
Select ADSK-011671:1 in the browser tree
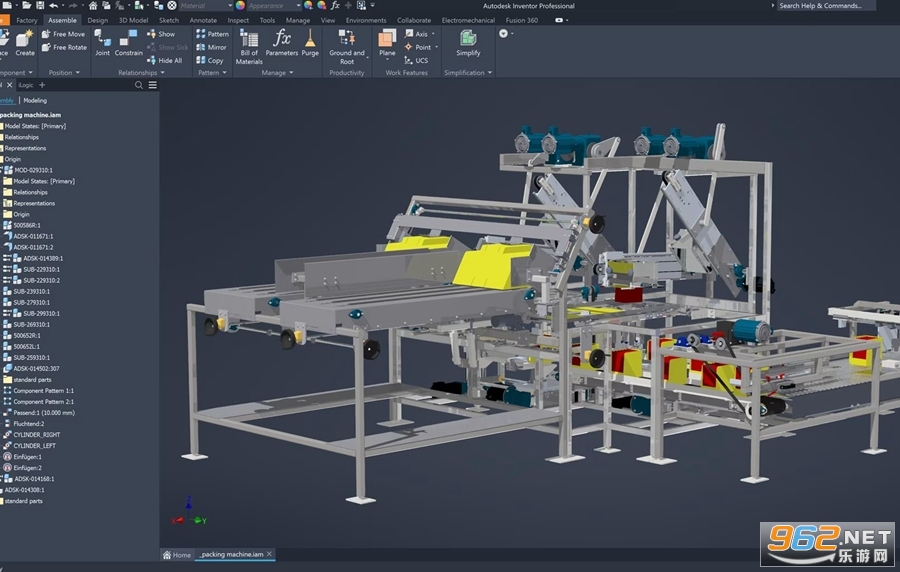point(33,236)
